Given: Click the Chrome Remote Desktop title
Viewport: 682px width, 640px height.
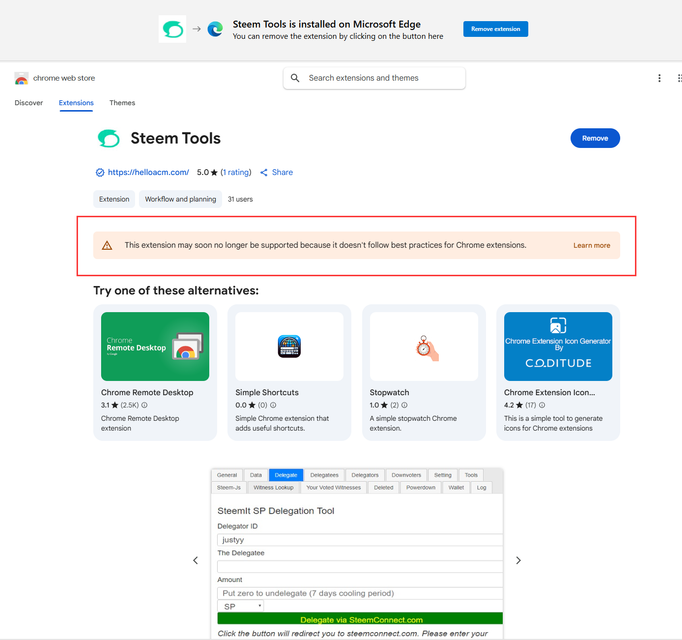Looking at the screenshot, I should click(x=147, y=392).
